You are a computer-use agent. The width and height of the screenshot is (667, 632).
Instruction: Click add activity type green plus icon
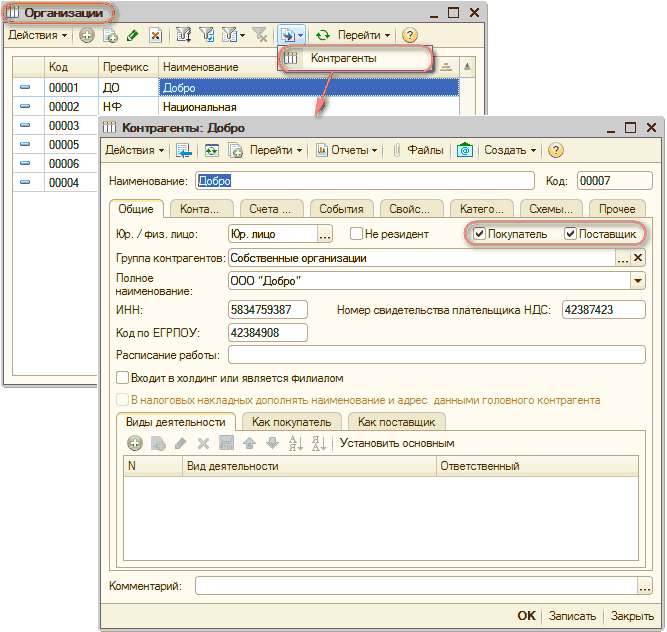point(134,443)
